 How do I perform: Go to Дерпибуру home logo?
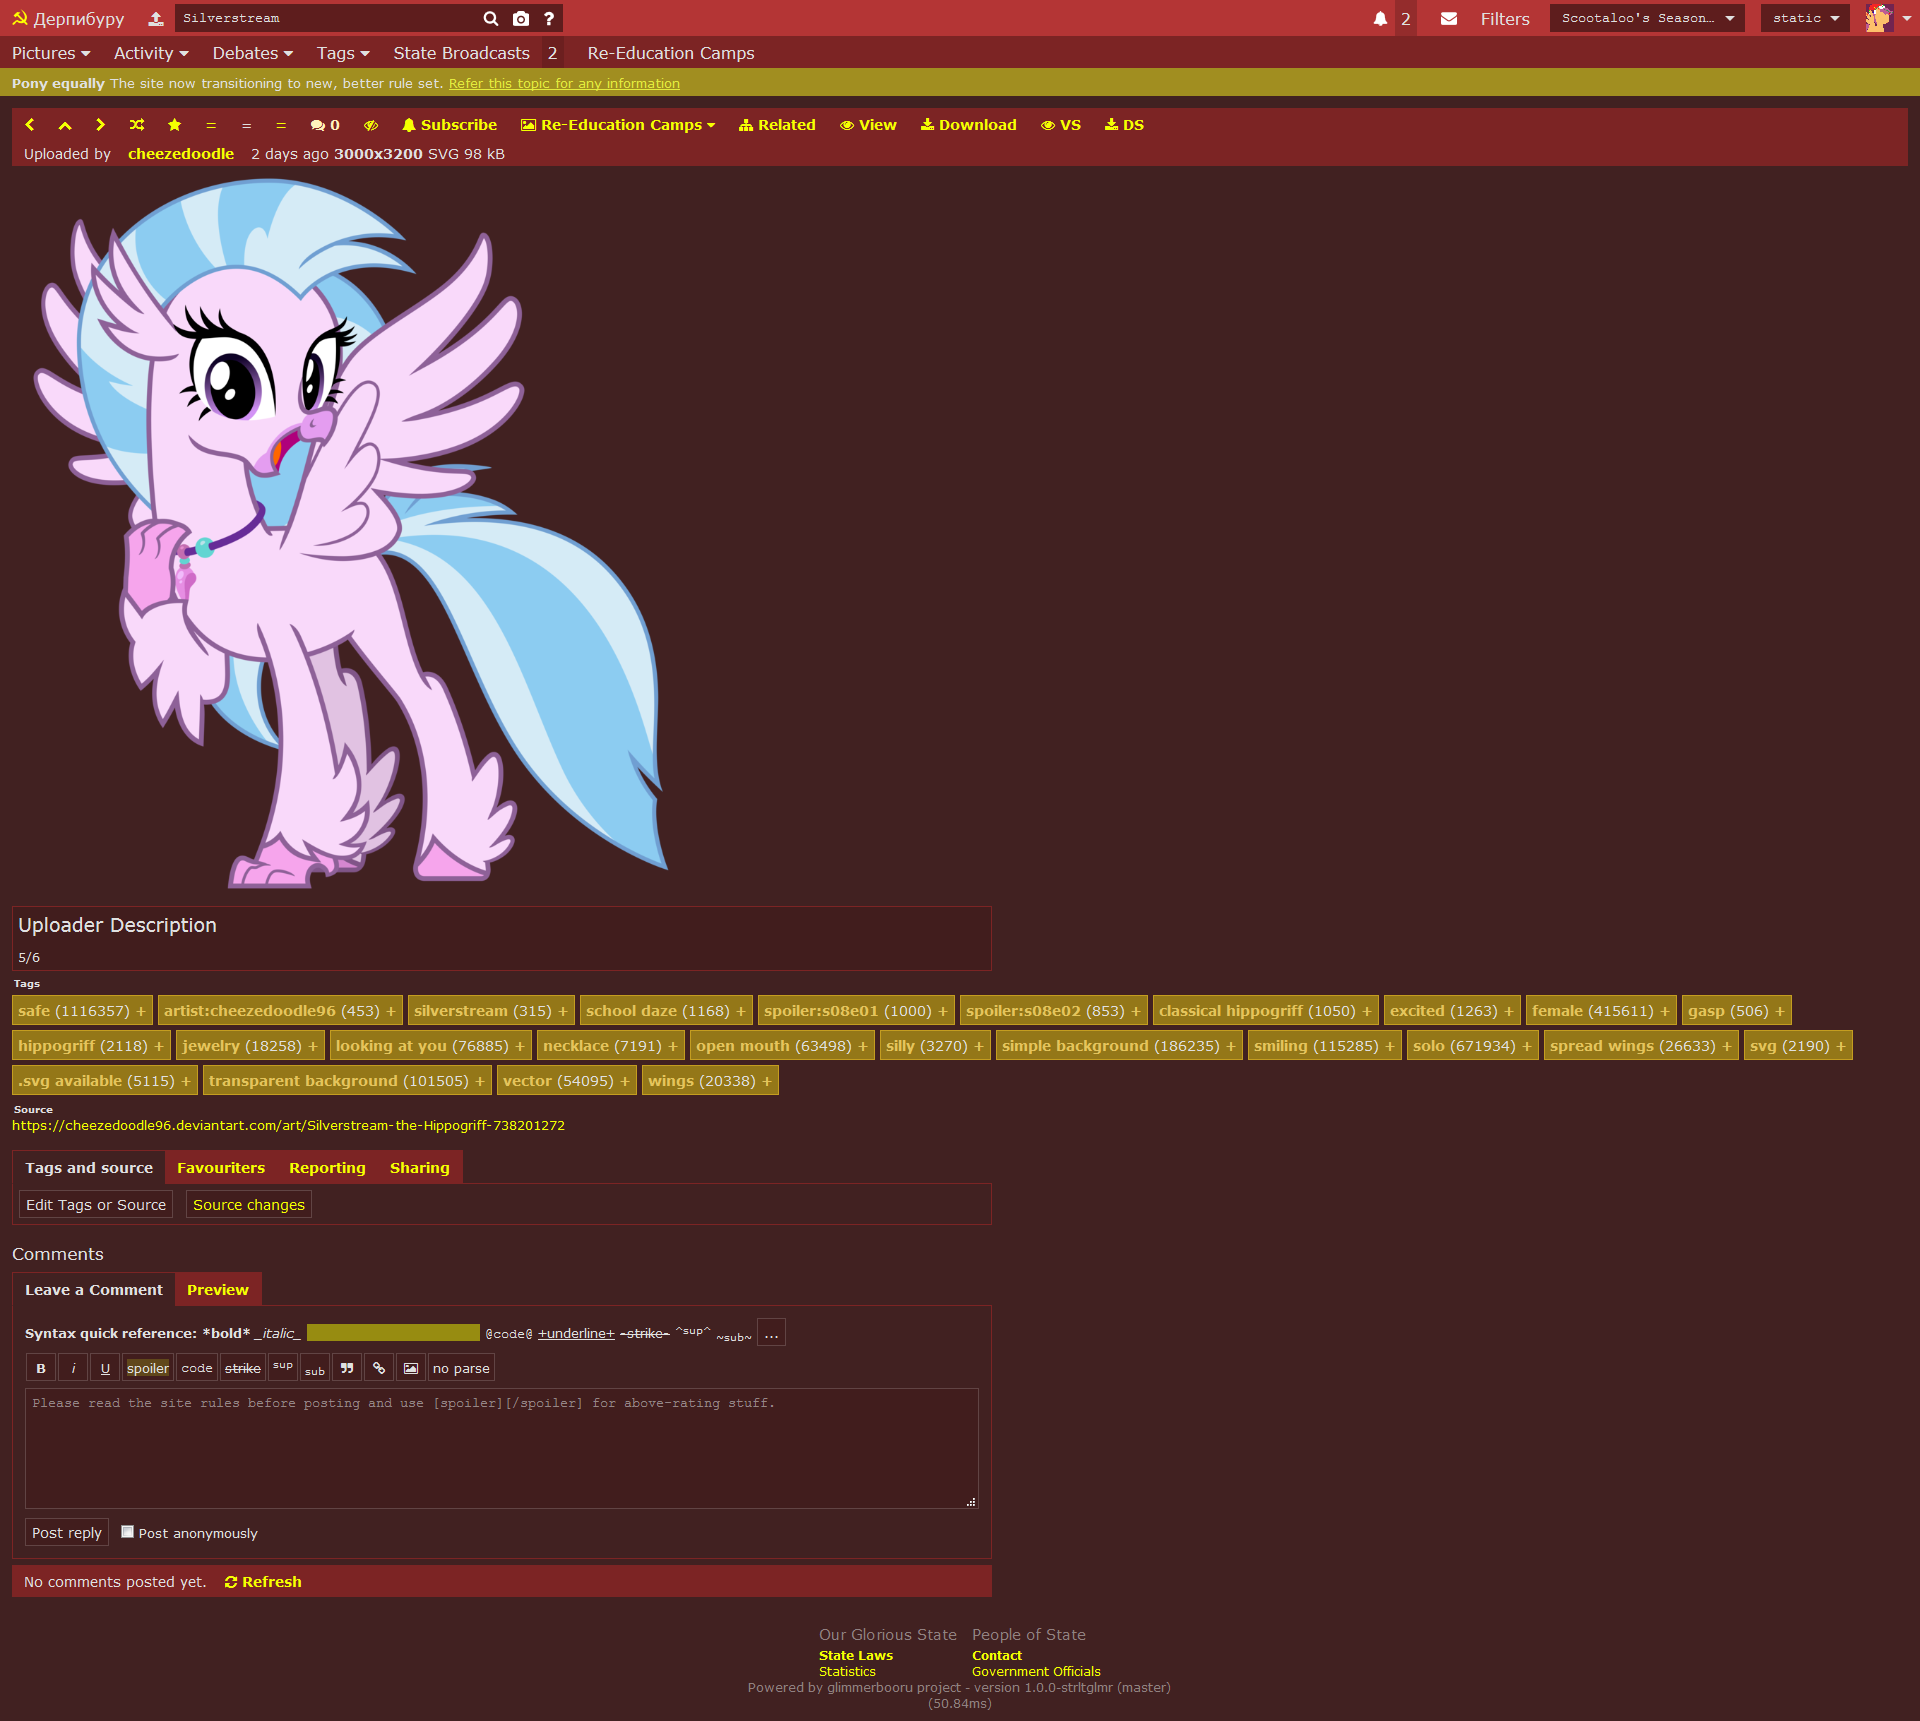(68, 18)
